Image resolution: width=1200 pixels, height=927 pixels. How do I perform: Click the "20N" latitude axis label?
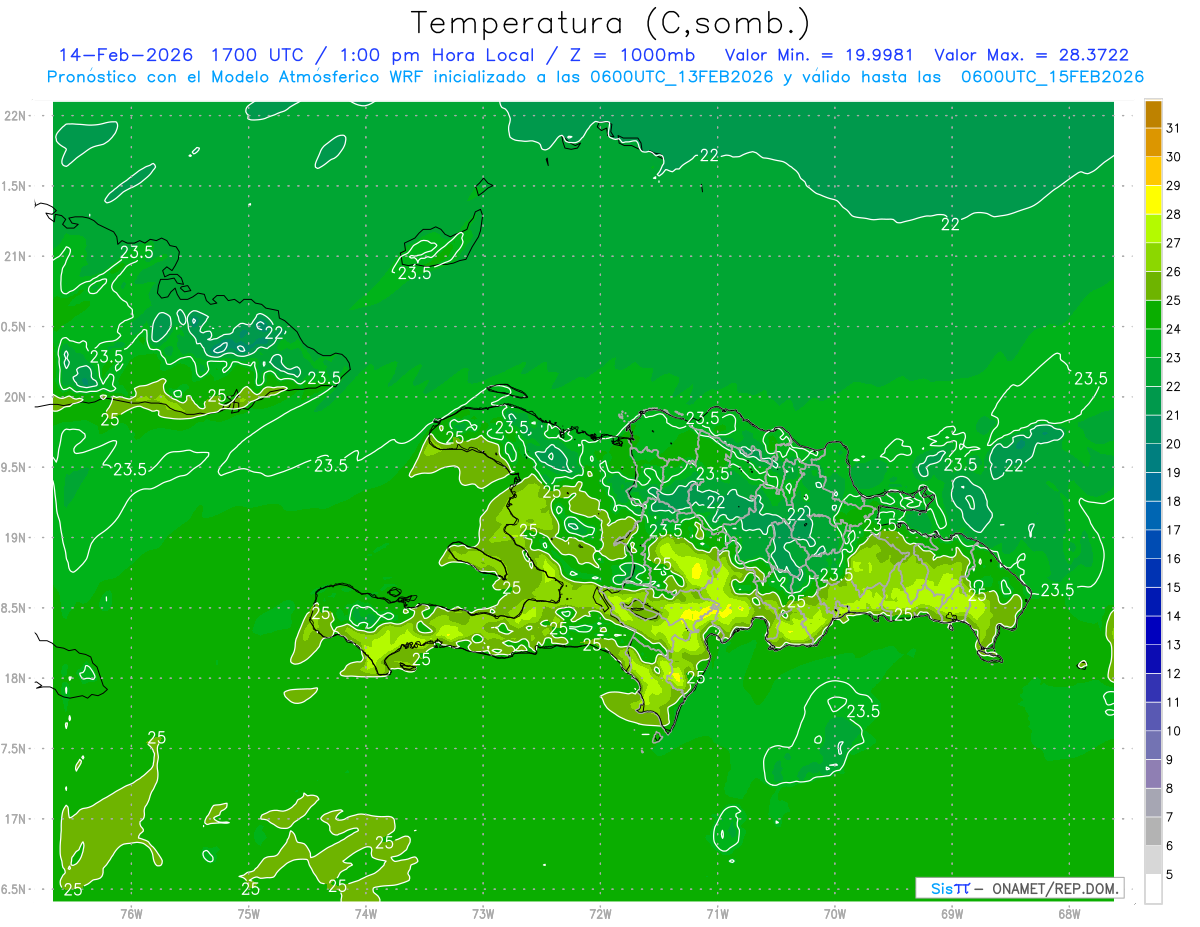click(x=16, y=397)
